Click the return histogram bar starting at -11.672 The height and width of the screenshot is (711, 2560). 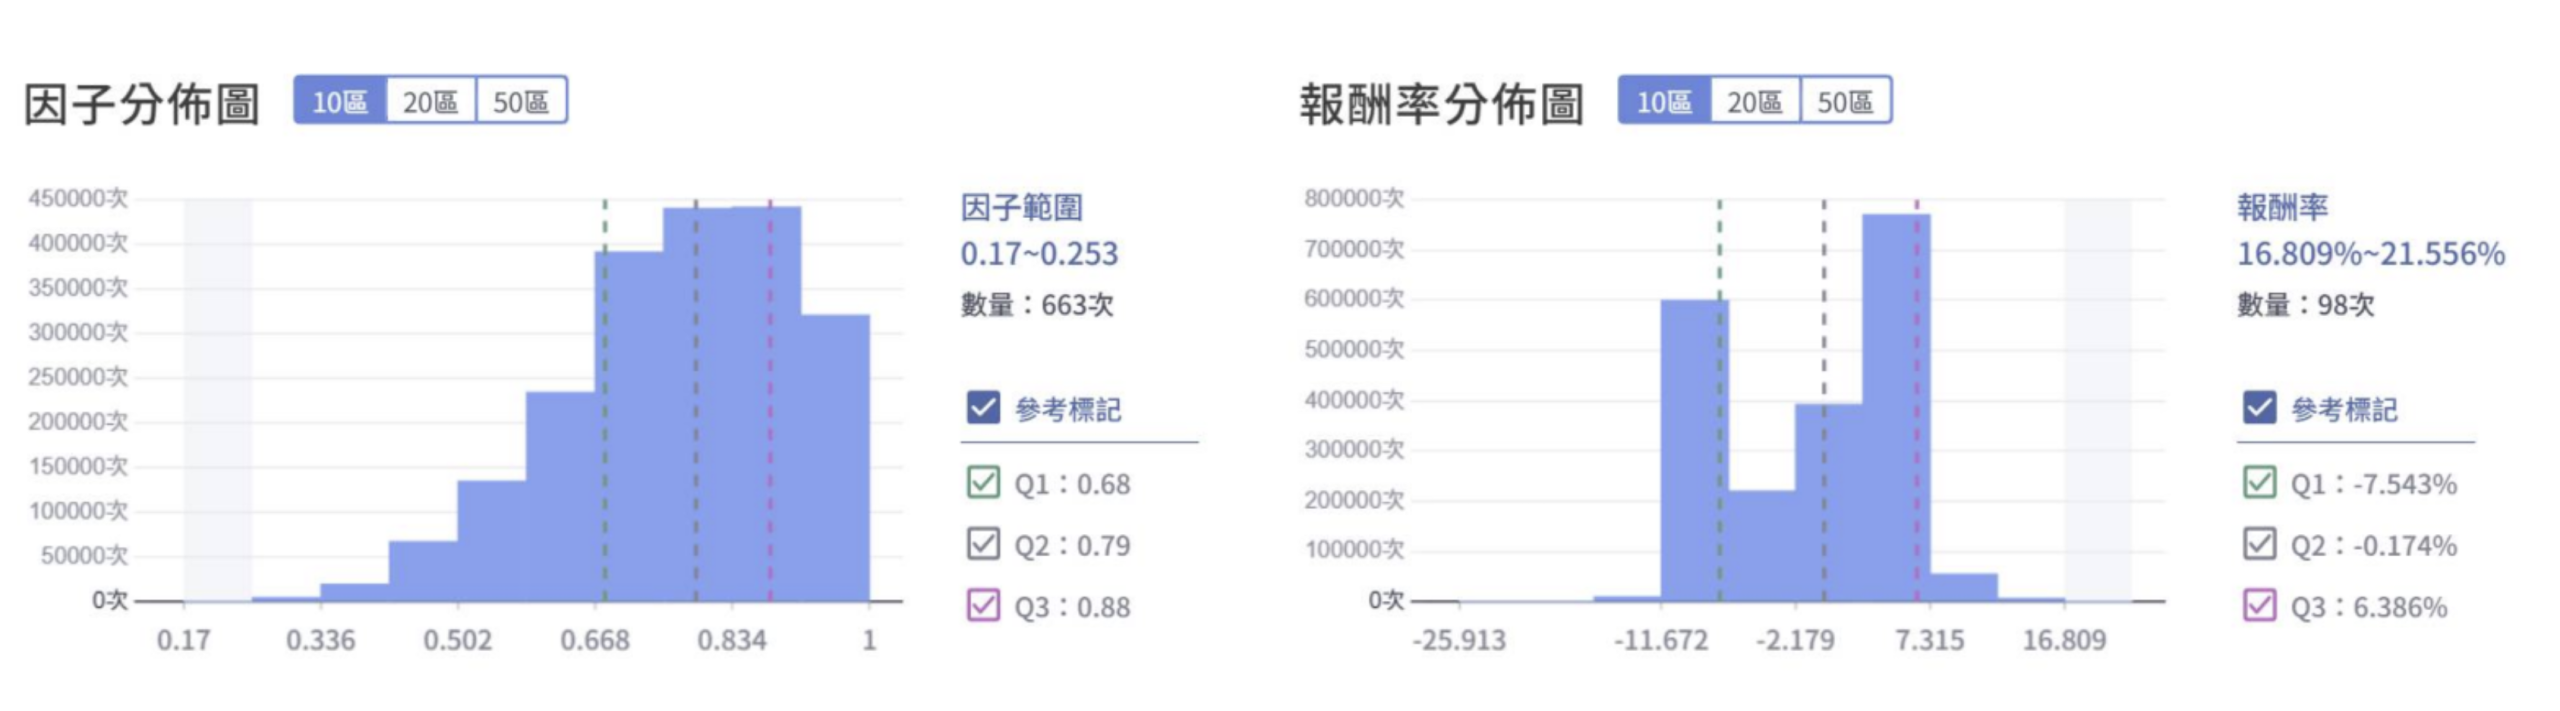(x=1694, y=450)
